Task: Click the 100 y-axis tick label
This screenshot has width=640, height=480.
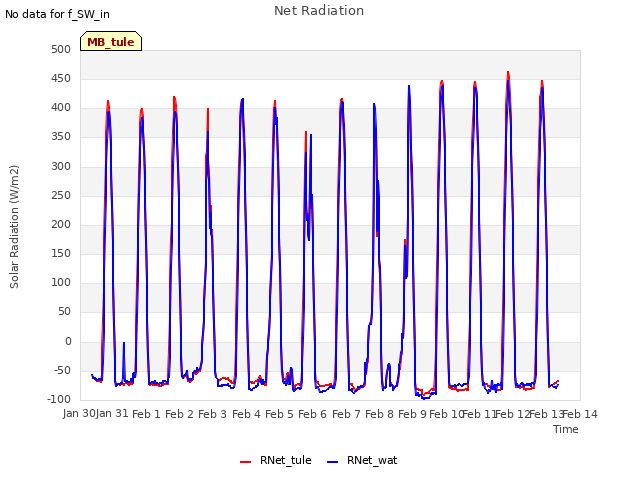Action: click(61, 282)
